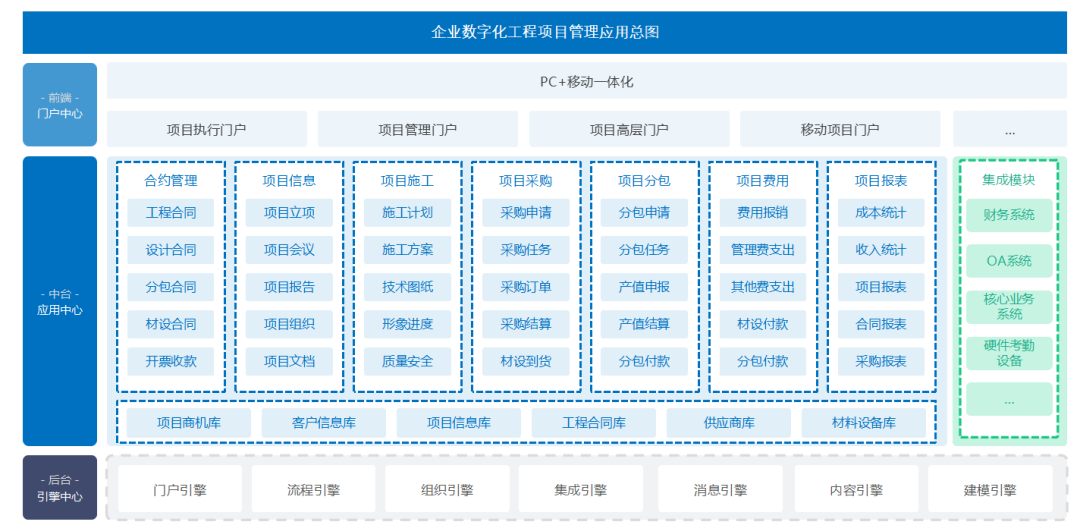1080x525 pixels.
Task: Select the 分包合同 module
Action: coord(171,287)
